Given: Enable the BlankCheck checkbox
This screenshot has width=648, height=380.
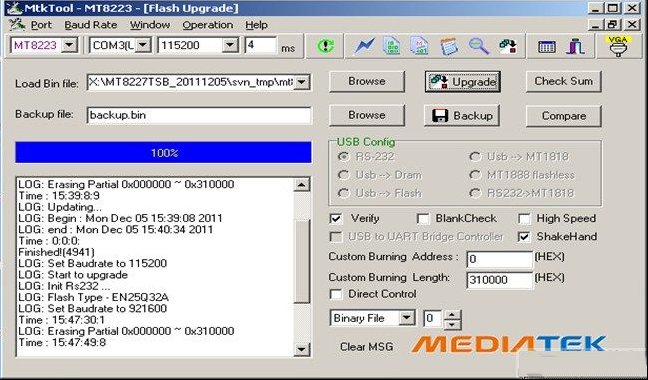Looking at the screenshot, I should 423,218.
